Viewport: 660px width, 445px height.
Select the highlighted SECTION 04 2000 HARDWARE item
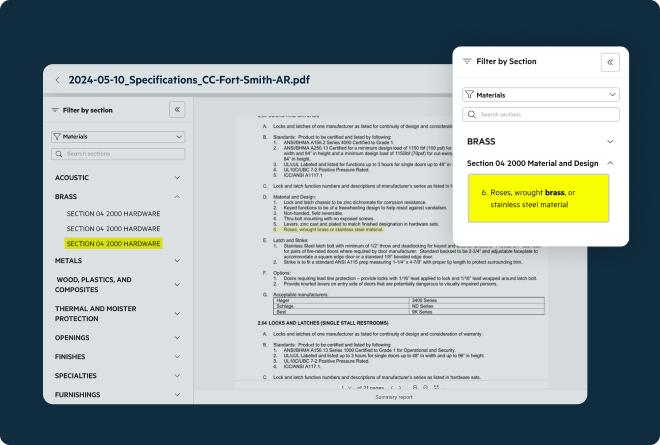click(x=113, y=243)
